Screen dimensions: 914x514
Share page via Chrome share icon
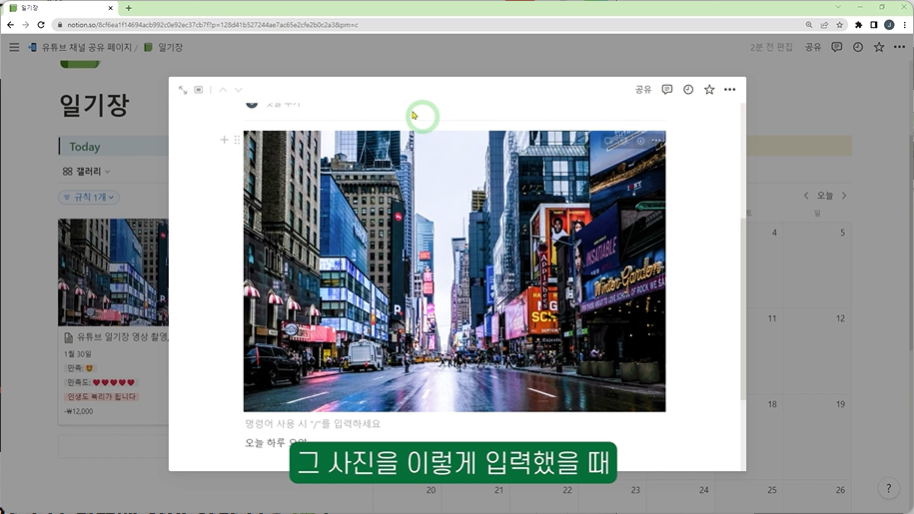[824, 24]
